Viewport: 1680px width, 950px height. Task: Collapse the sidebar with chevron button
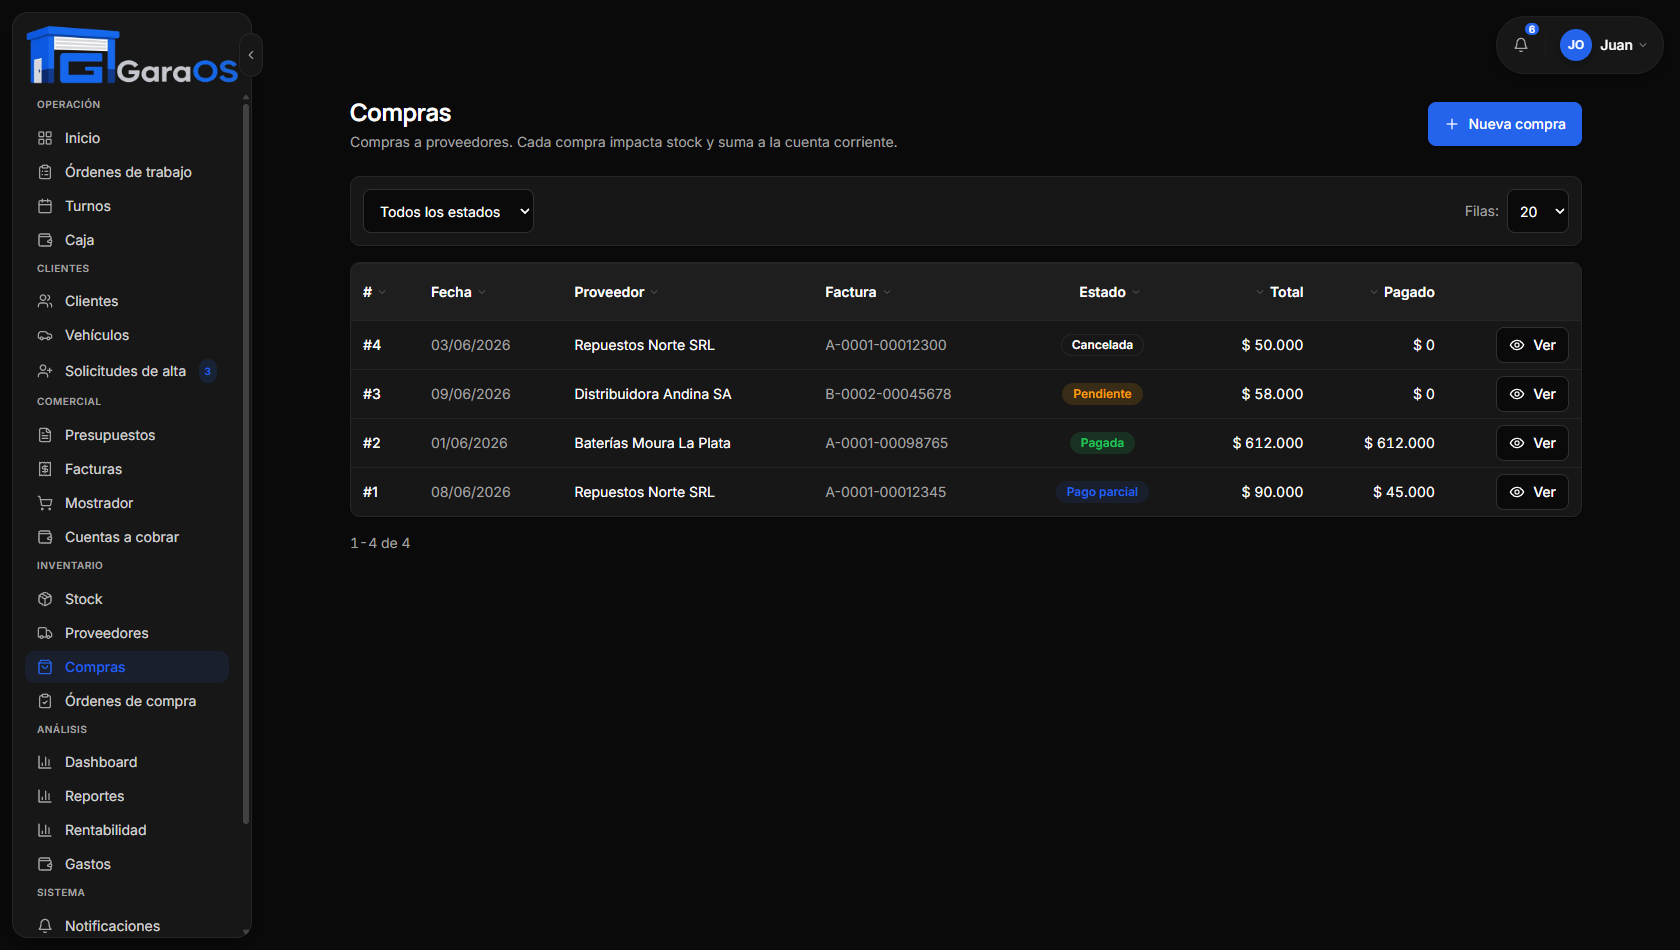tap(251, 55)
